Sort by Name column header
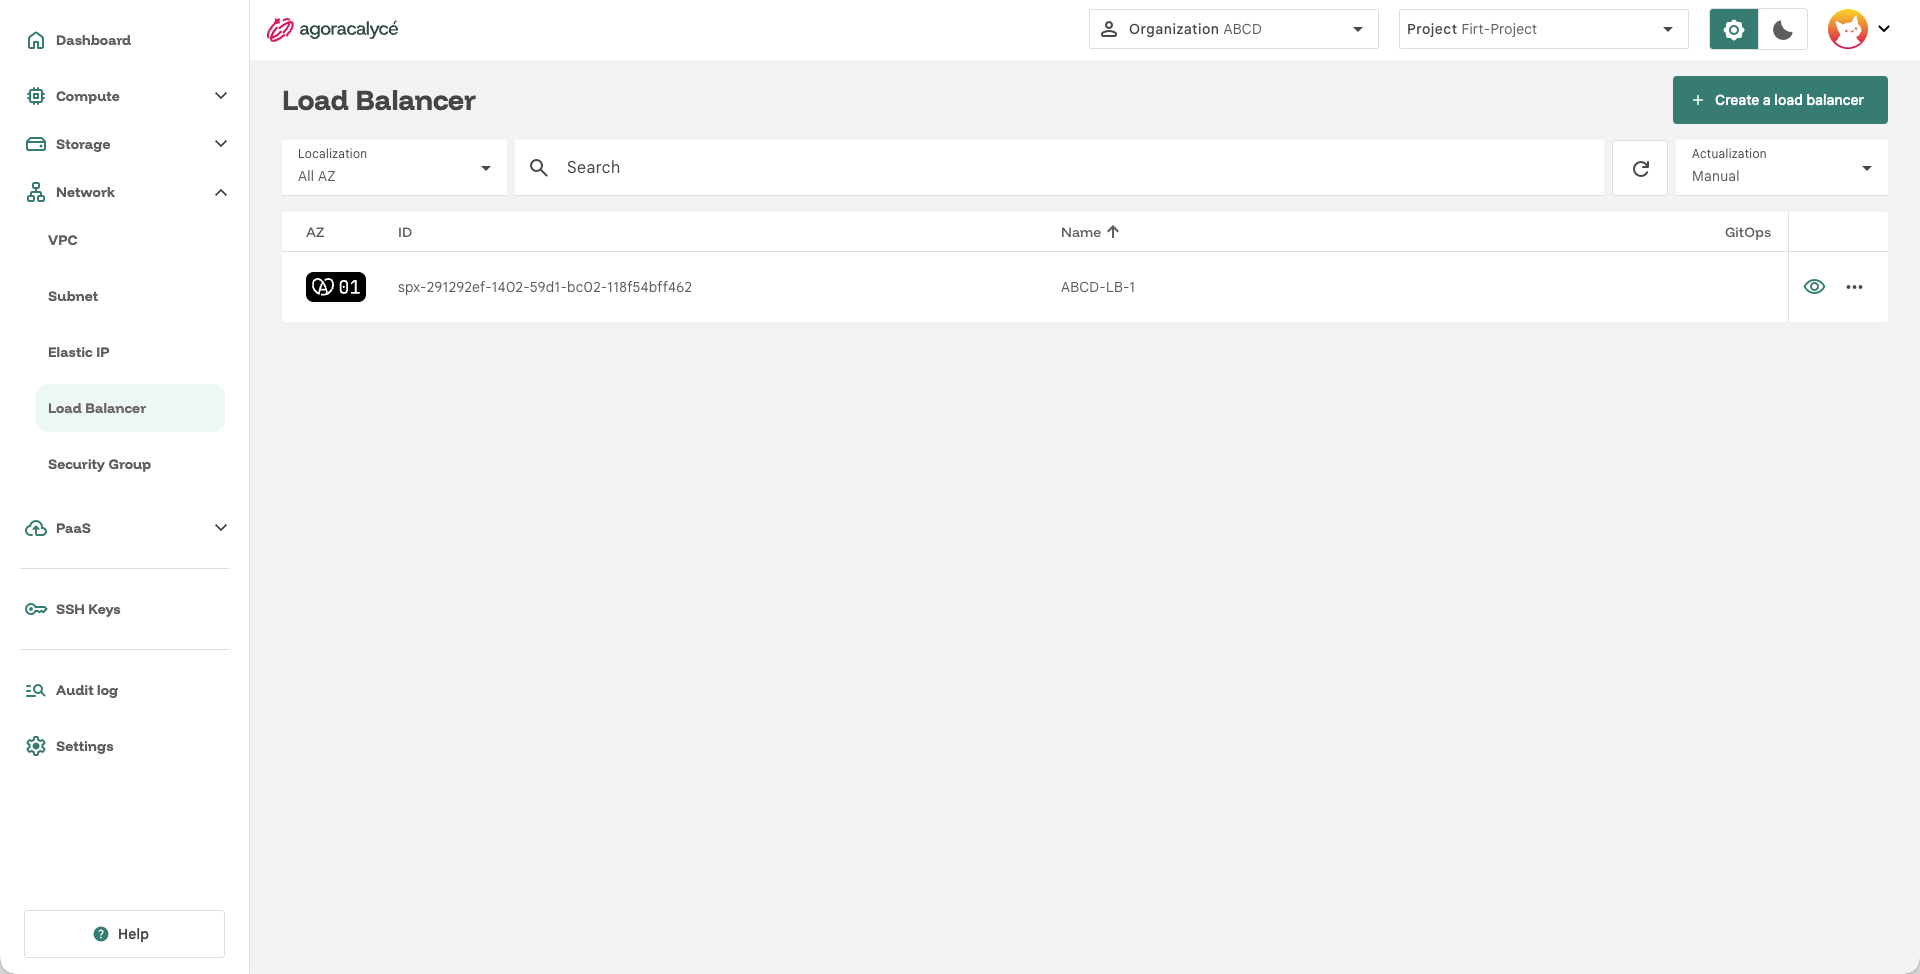1920x974 pixels. (x=1089, y=232)
